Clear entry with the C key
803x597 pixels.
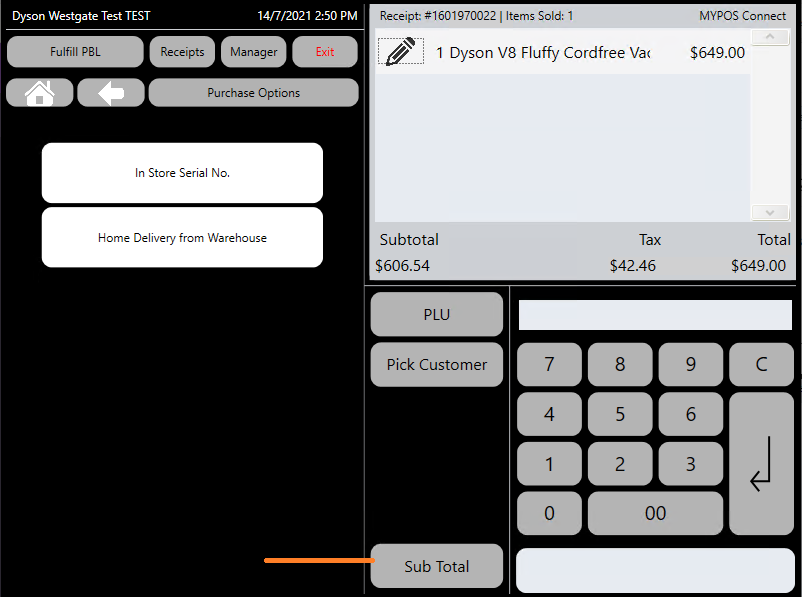tap(762, 364)
